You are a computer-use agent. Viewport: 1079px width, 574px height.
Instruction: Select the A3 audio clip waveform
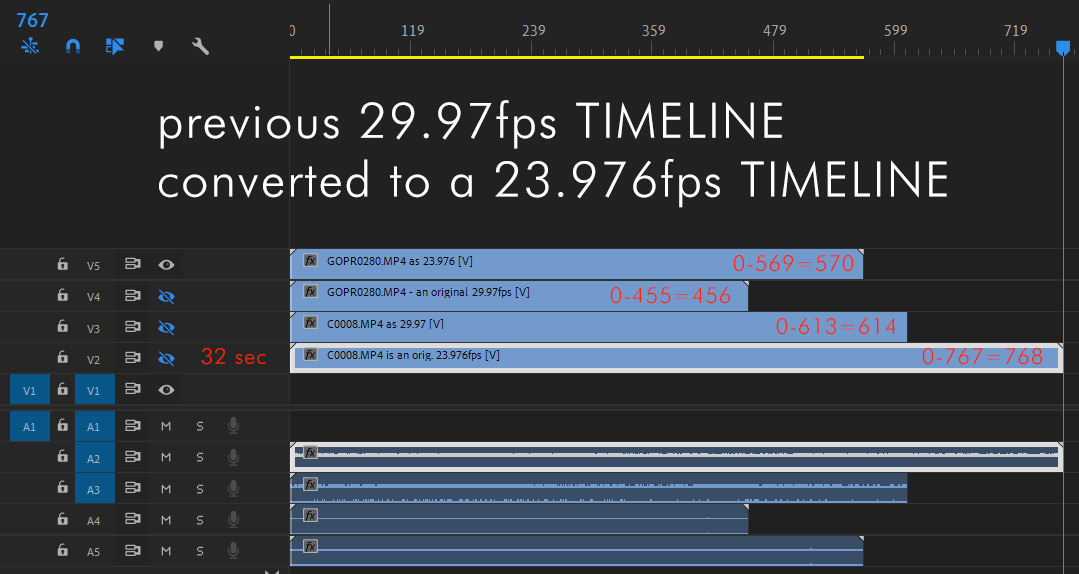point(599,489)
